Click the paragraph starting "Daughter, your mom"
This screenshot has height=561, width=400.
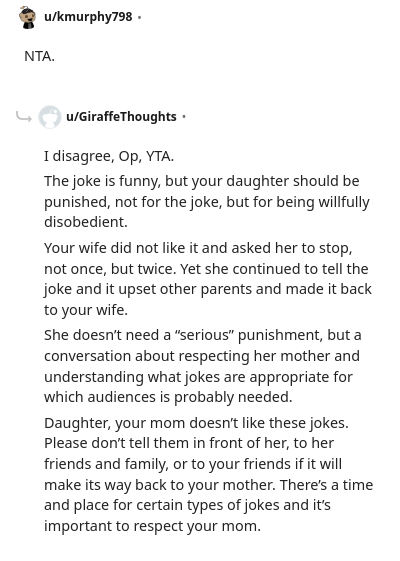(x=209, y=474)
